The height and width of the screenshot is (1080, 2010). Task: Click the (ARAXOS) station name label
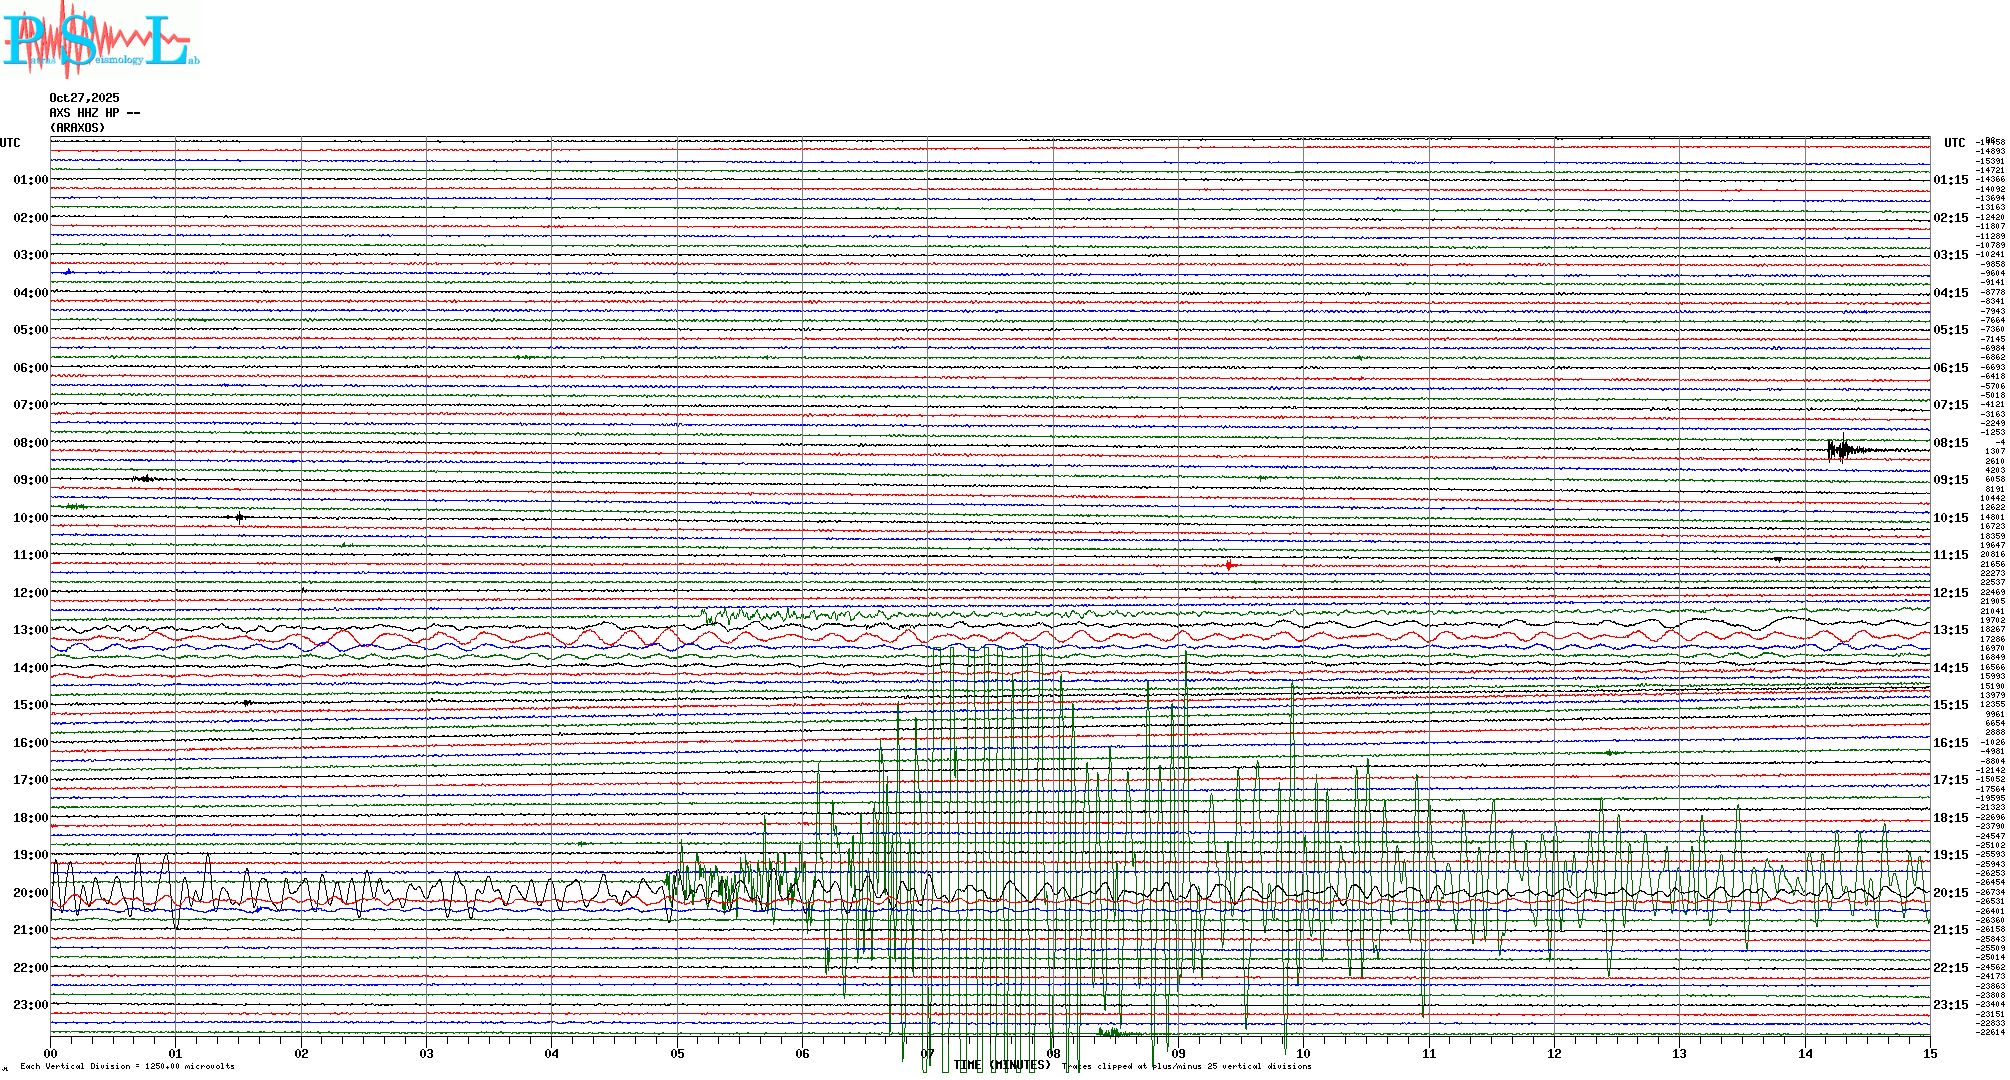[x=77, y=128]
